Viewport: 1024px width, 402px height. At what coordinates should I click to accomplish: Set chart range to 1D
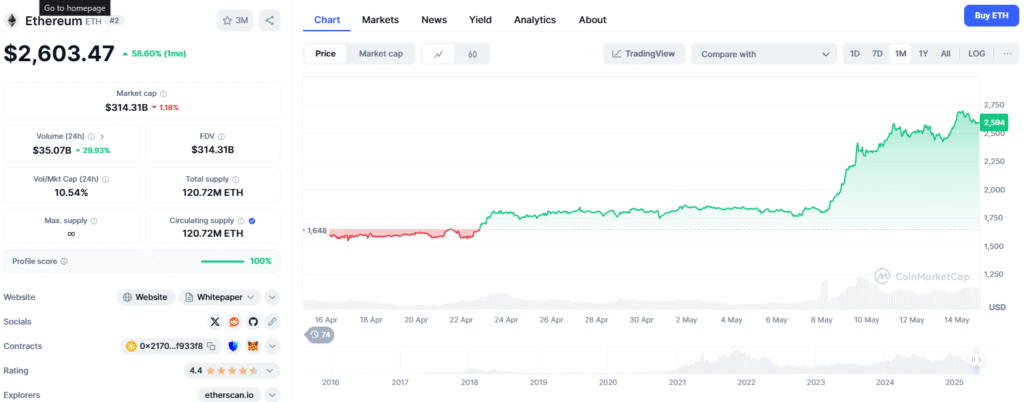coord(855,54)
